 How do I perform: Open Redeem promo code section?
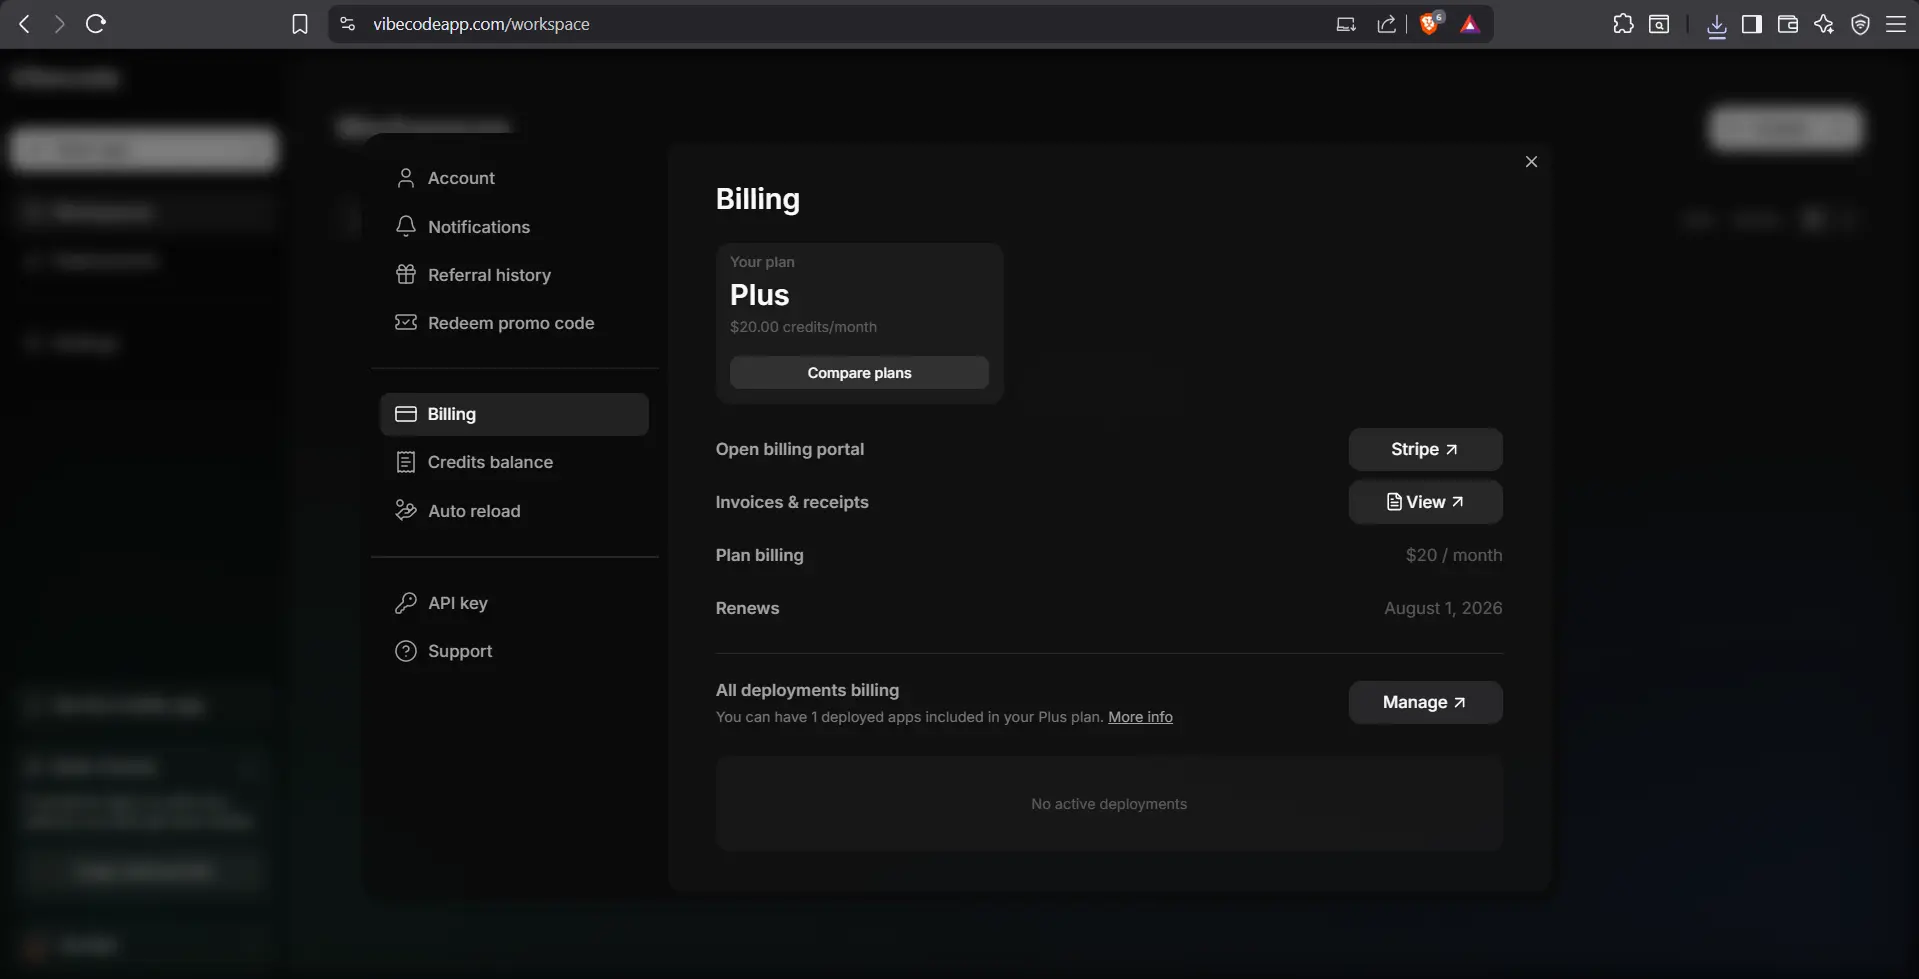[514, 323]
